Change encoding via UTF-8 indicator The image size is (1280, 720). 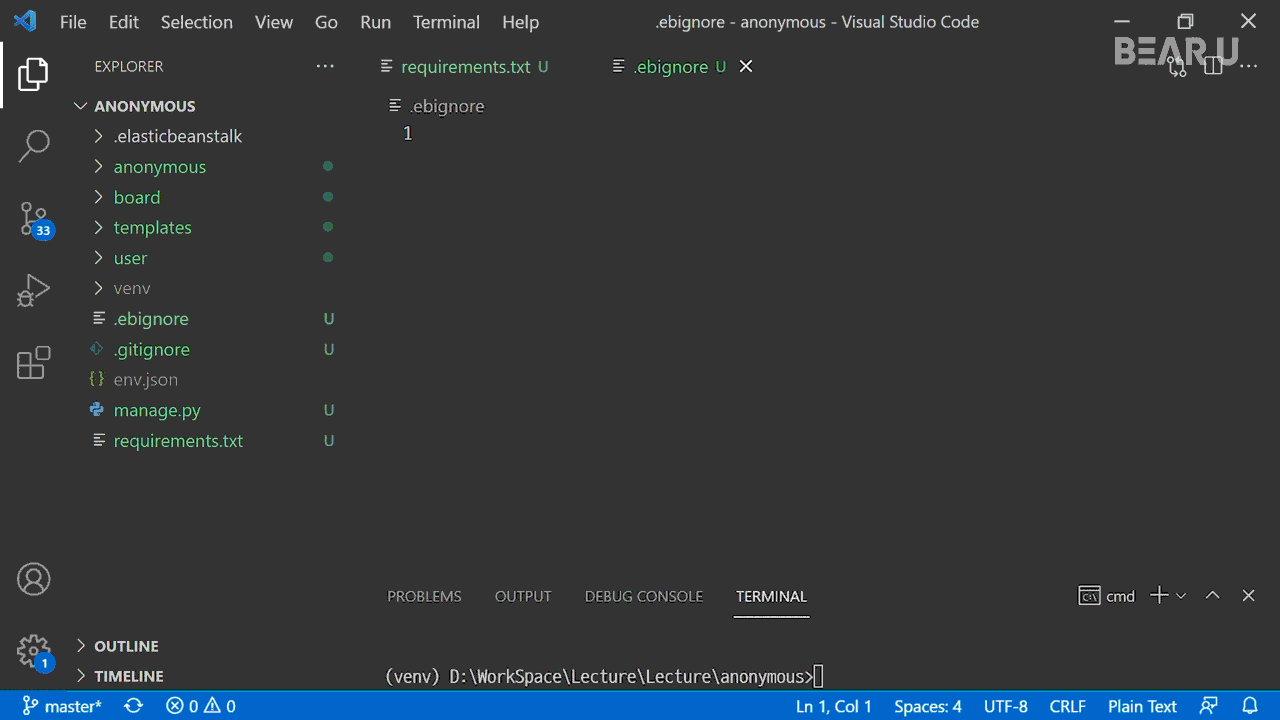(x=1005, y=706)
